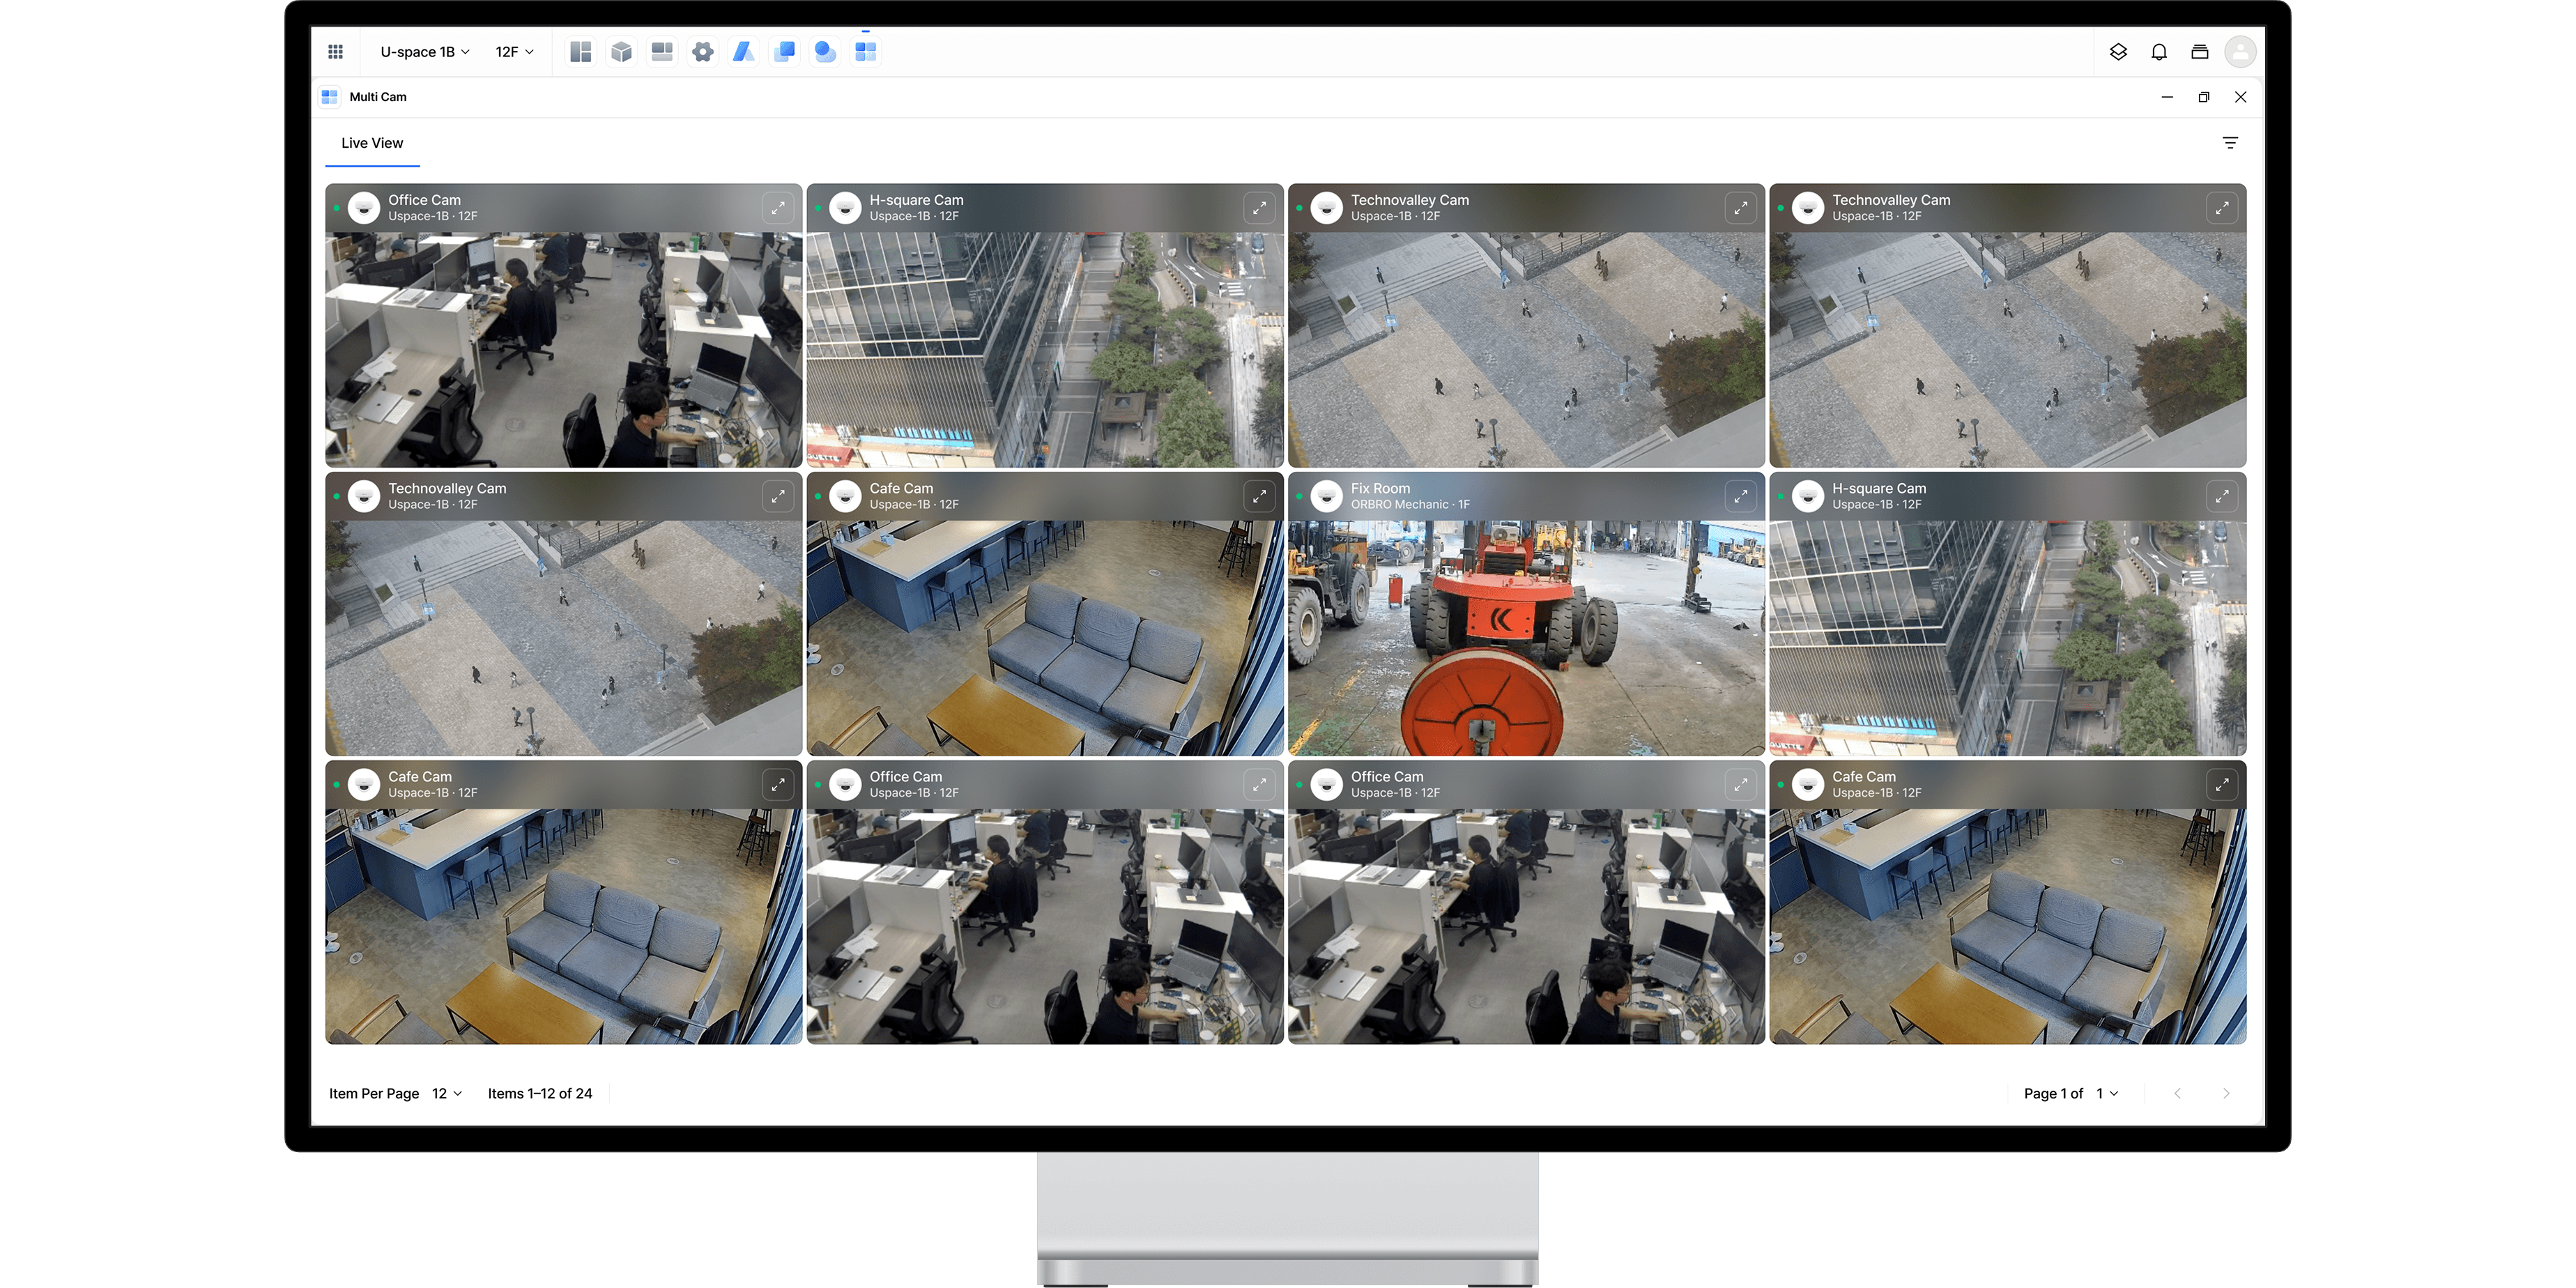Open the layers icon at top right

pyautogui.click(x=2118, y=52)
